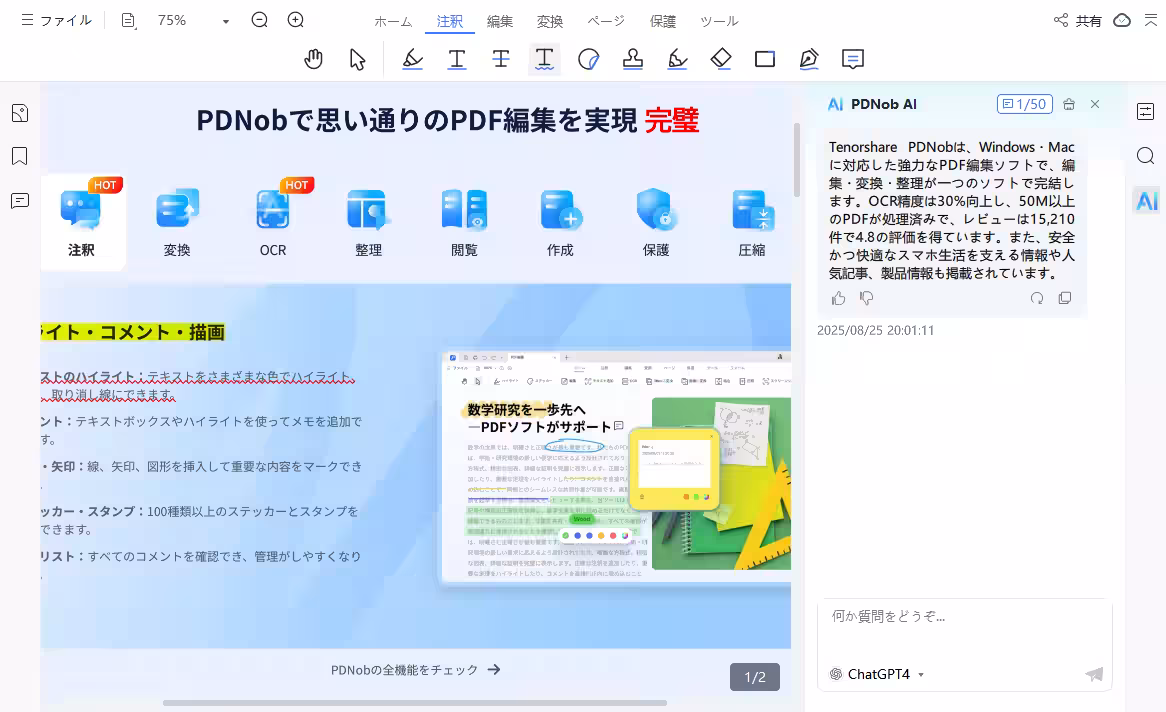The width and height of the screenshot is (1166, 712).
Task: Toggle the PDNob AI assistant panel
Action: tap(1146, 200)
